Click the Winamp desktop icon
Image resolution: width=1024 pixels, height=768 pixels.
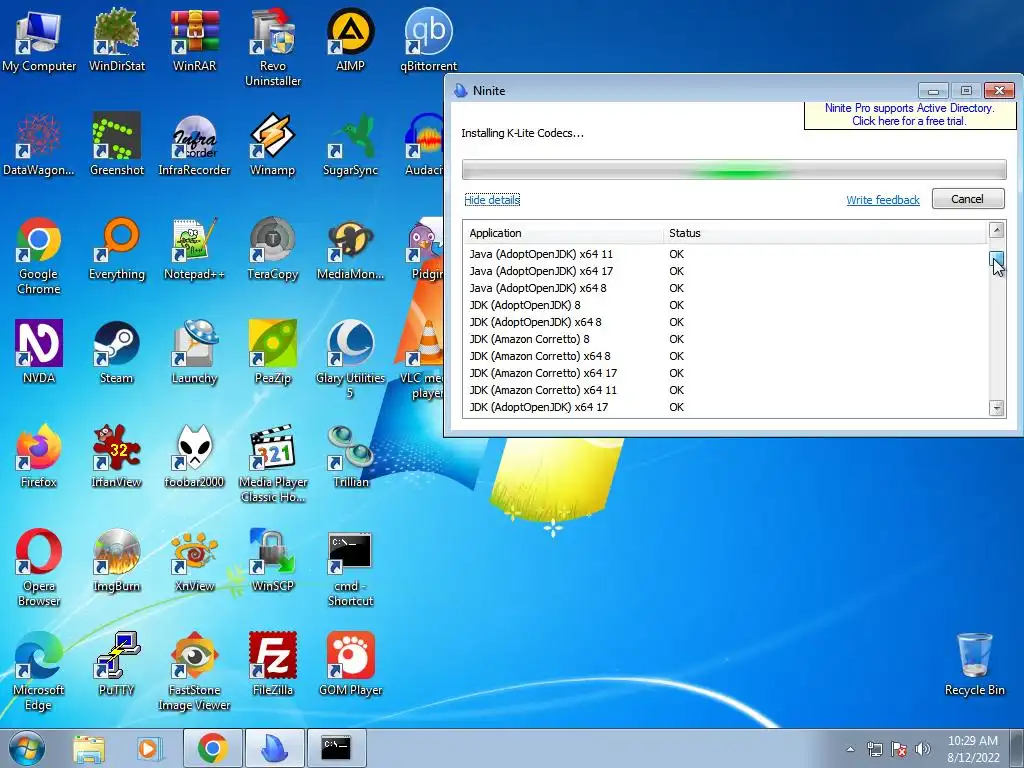[x=272, y=145]
